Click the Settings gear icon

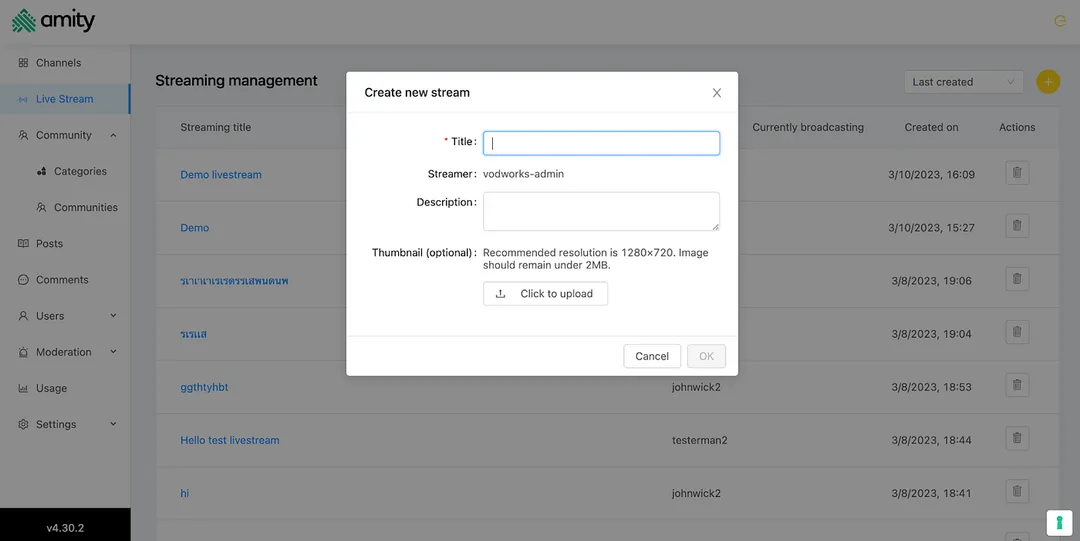23,425
